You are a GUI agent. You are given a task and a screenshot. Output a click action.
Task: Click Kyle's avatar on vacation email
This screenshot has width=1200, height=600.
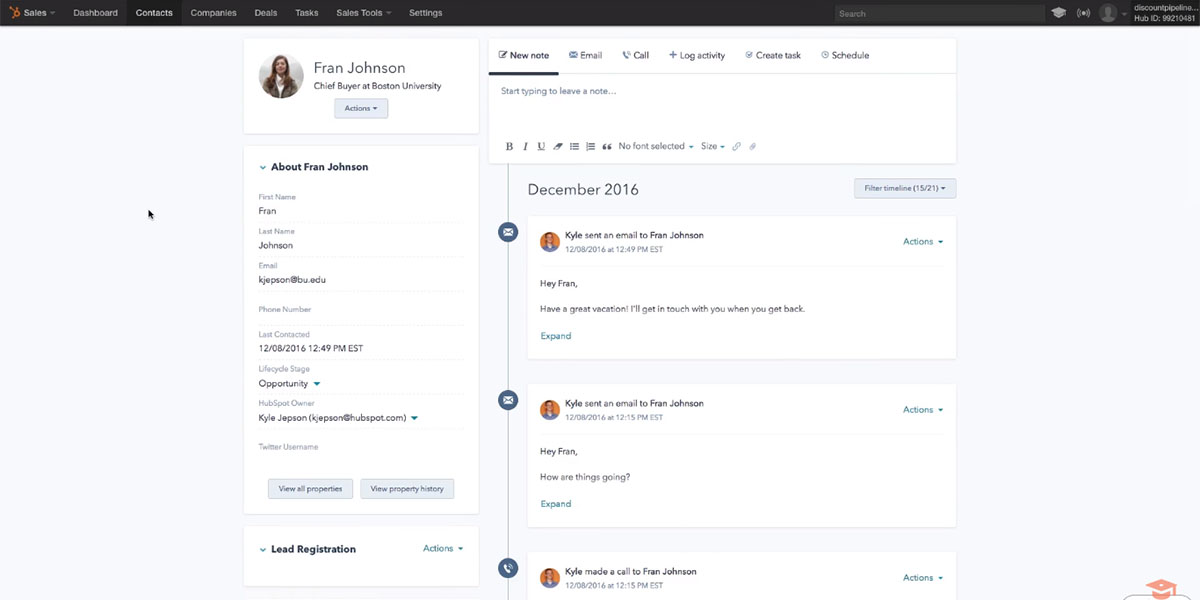pos(550,242)
